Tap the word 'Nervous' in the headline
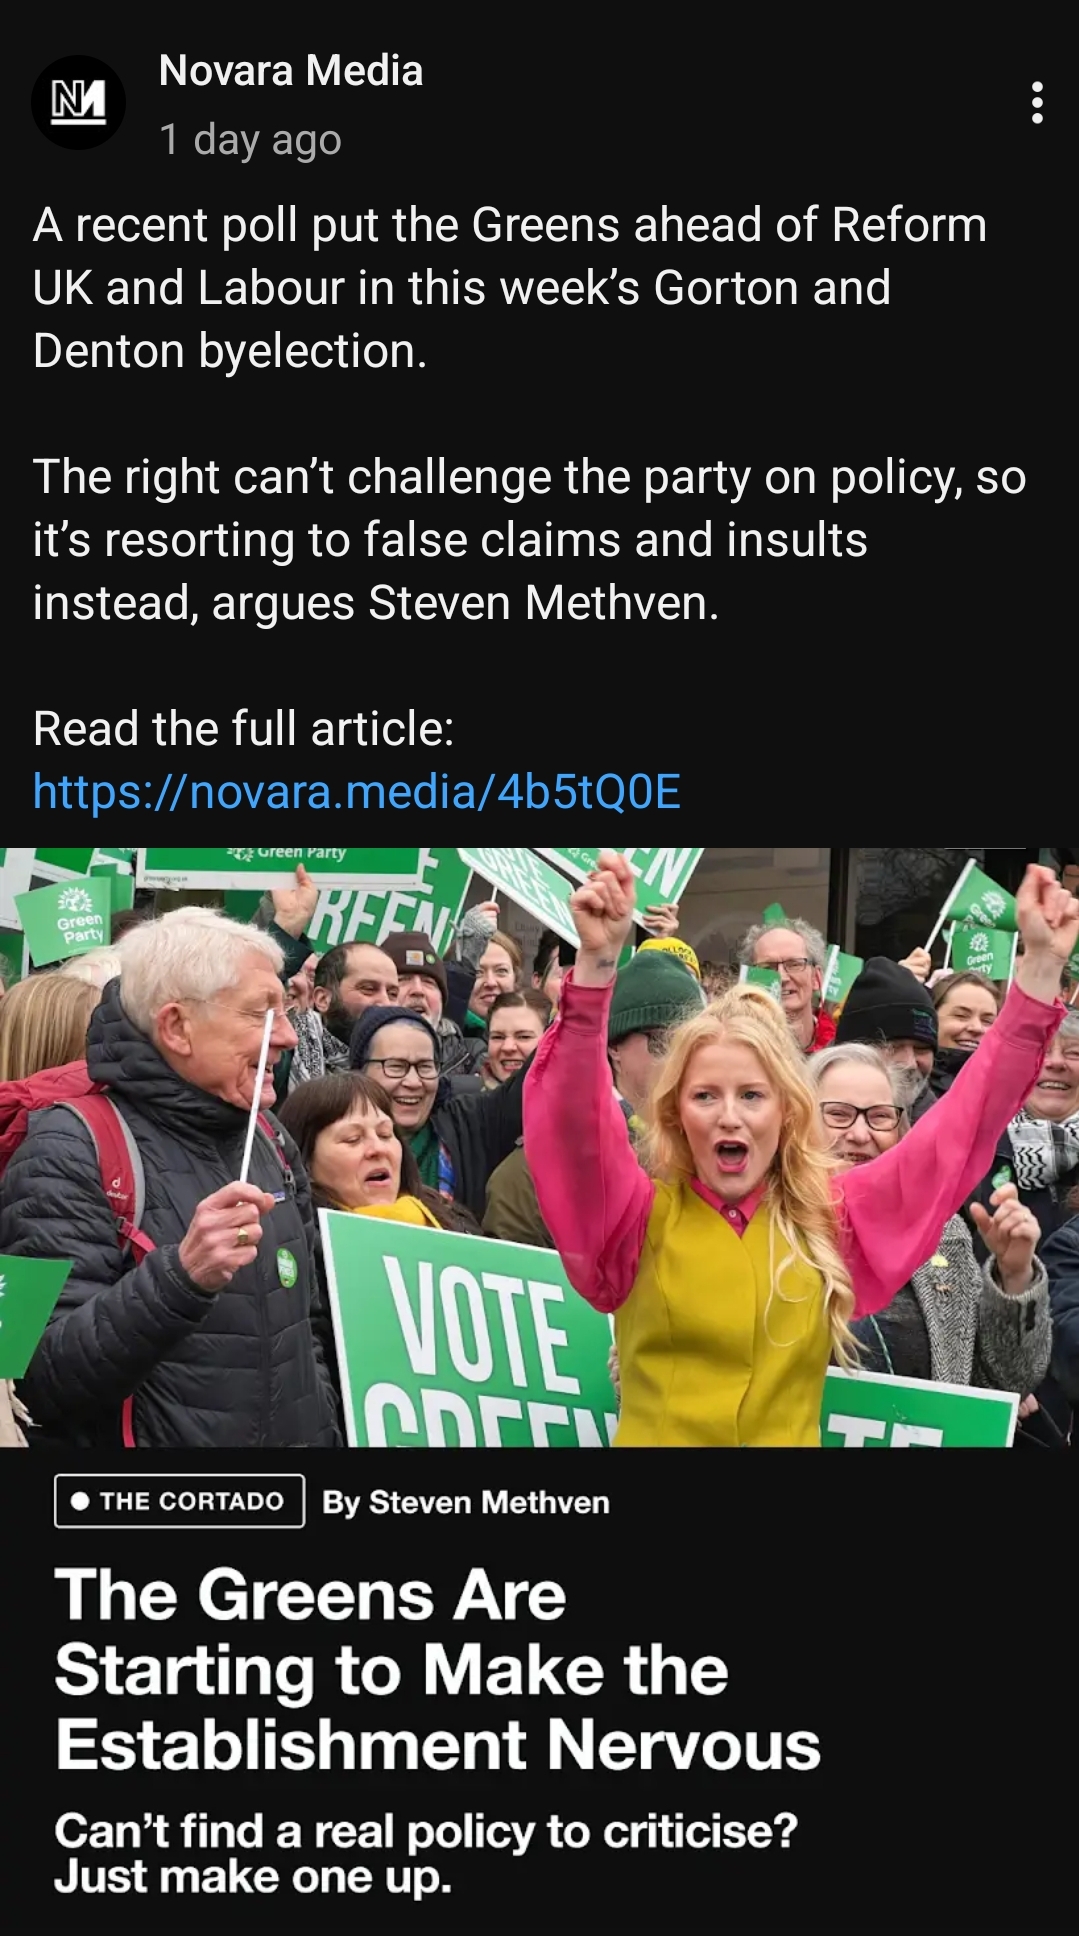The width and height of the screenshot is (1079, 1936). (684, 1744)
